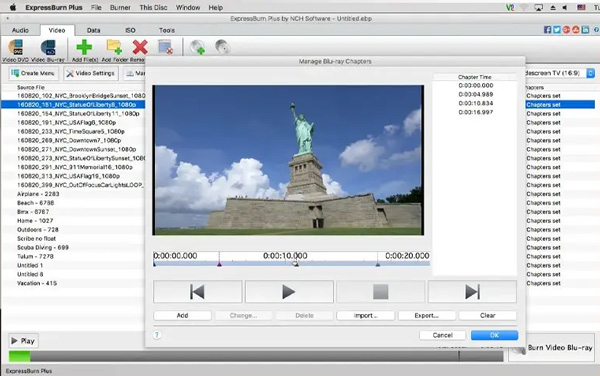Screen dimensions: 600x376
Task: Click the plain grey disc icon in toolbar
Action: click(222, 47)
